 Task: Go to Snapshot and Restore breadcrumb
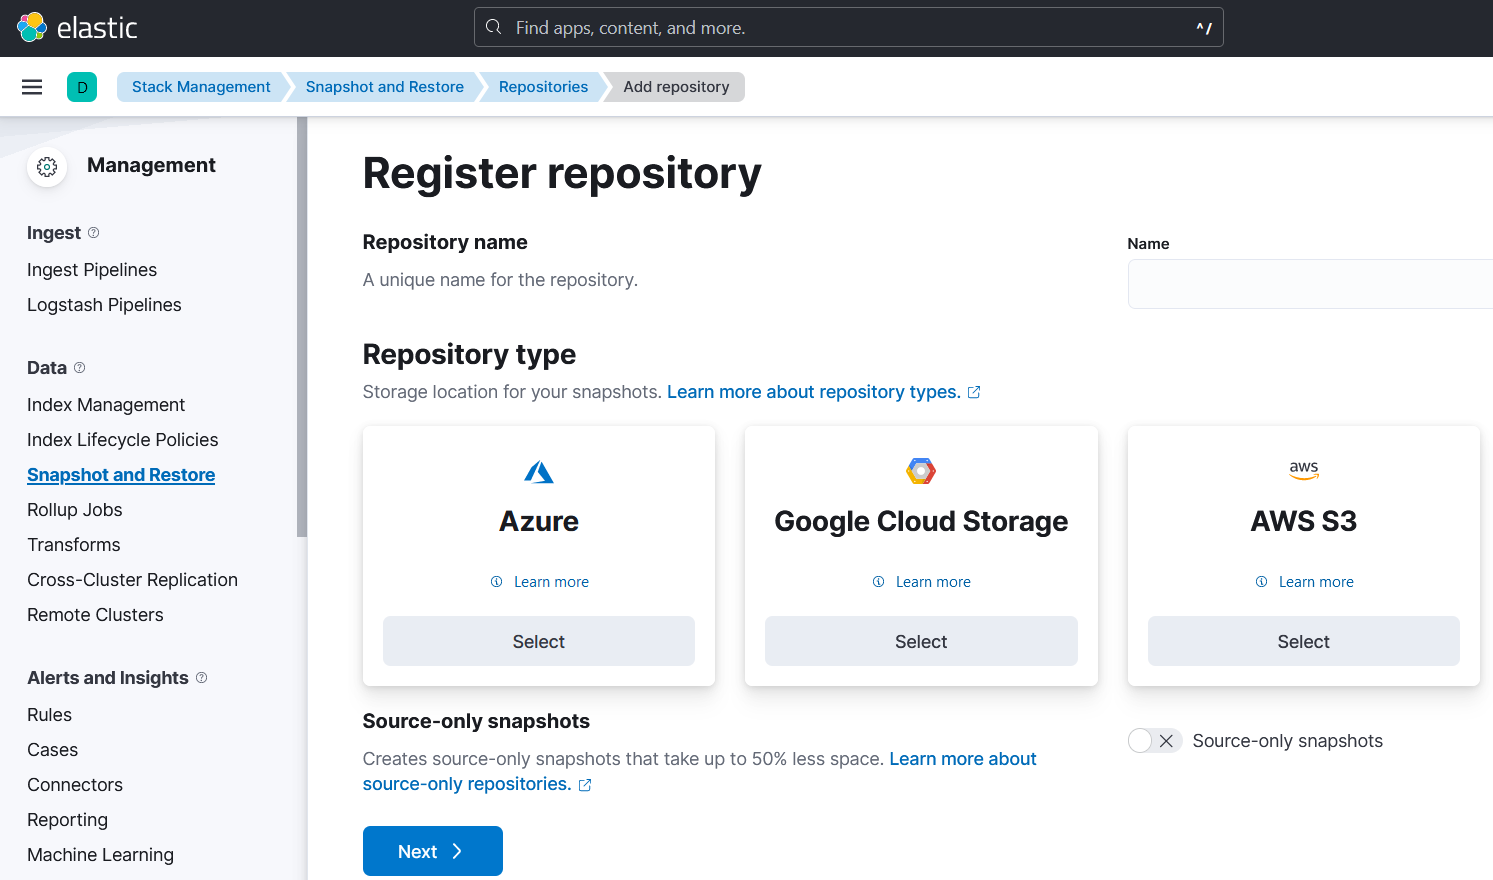385,87
